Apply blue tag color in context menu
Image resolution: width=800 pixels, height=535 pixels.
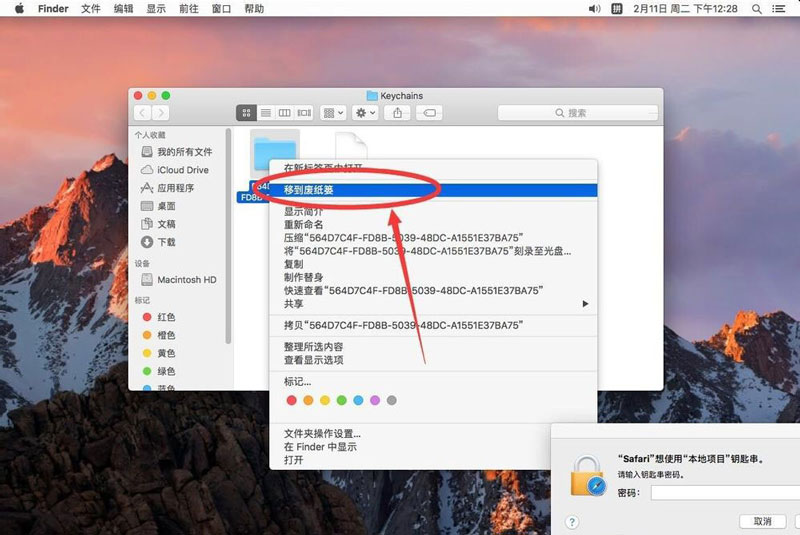point(358,400)
